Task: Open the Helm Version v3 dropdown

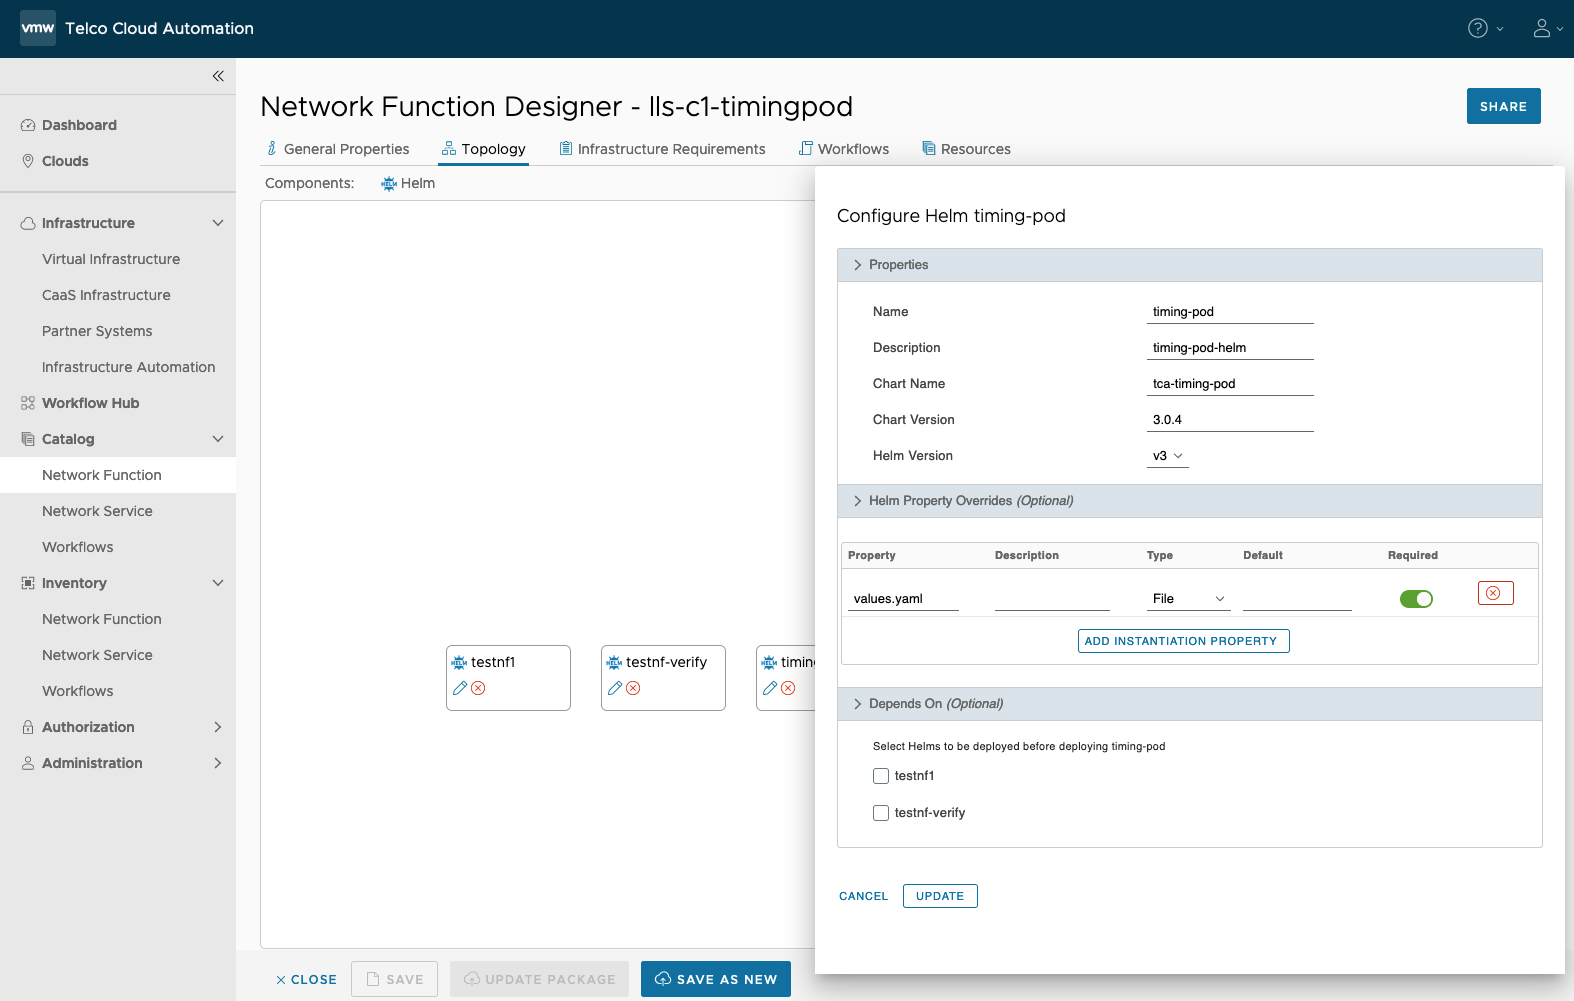Action: pos(1168,456)
